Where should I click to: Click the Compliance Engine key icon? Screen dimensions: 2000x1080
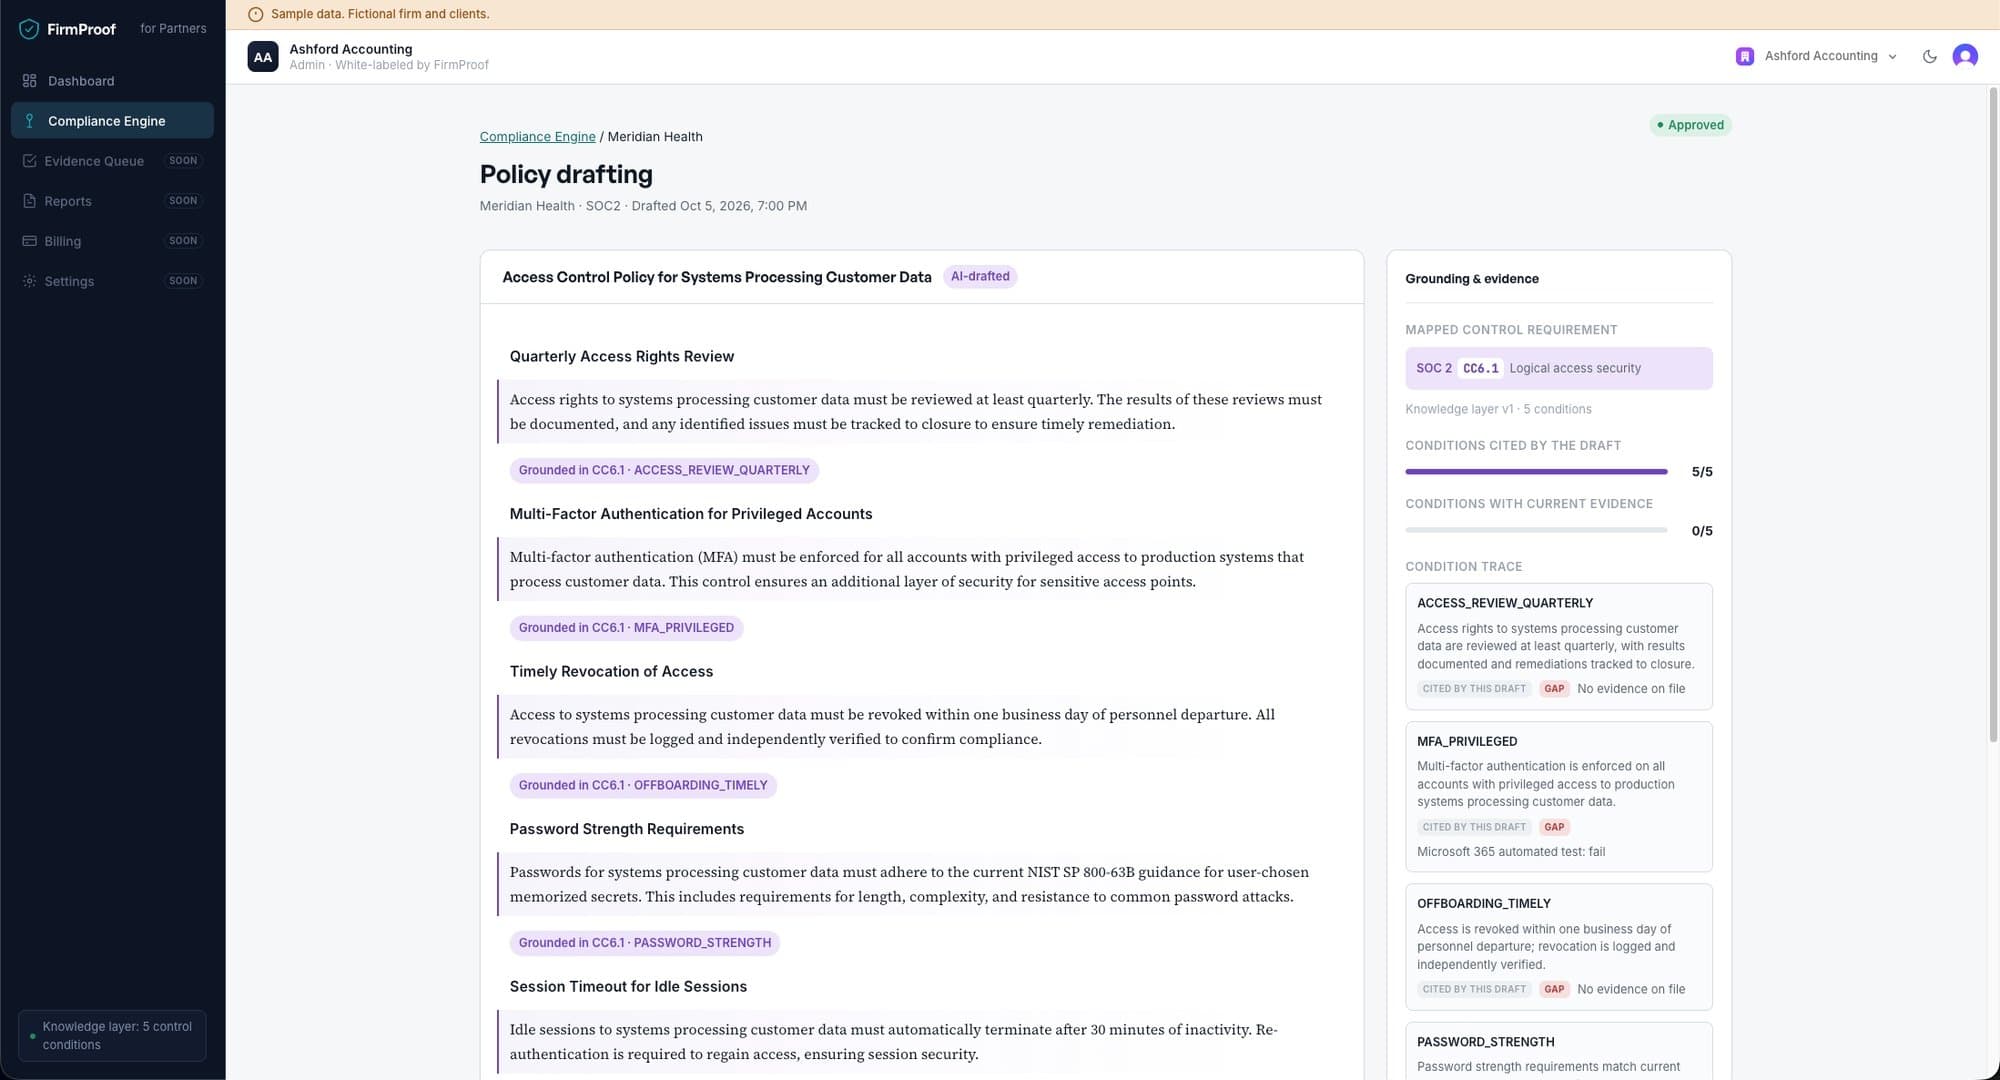pyautogui.click(x=29, y=121)
